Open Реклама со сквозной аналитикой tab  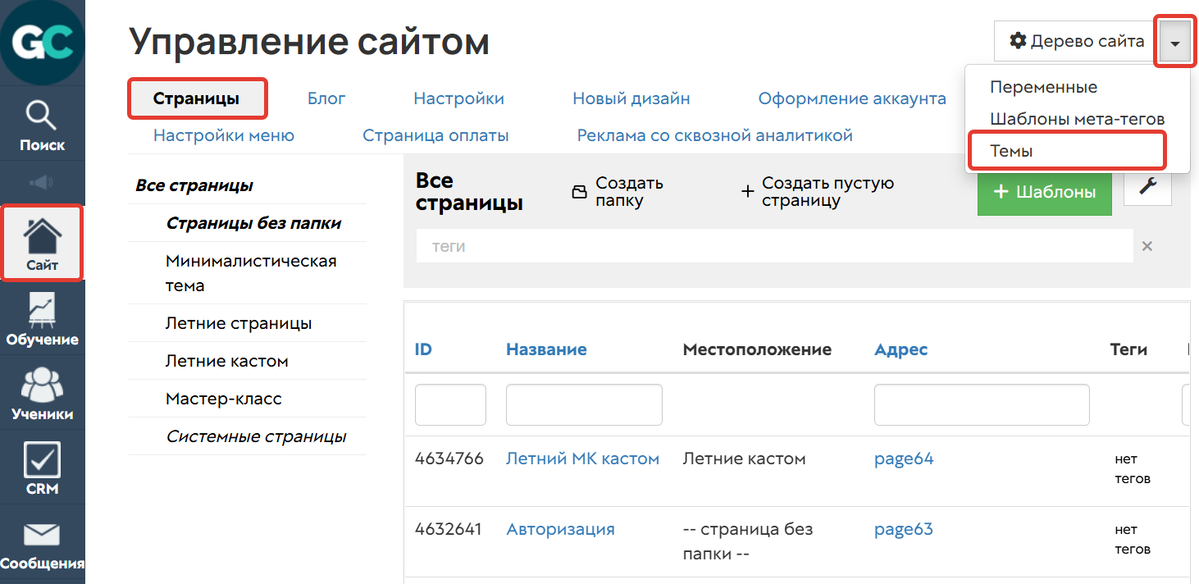coord(714,136)
